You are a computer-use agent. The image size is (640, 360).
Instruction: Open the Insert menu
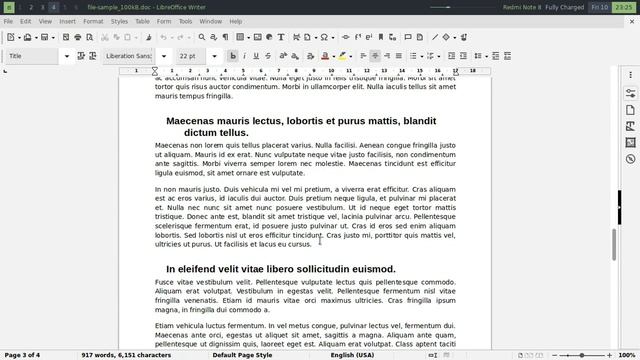point(67,21)
